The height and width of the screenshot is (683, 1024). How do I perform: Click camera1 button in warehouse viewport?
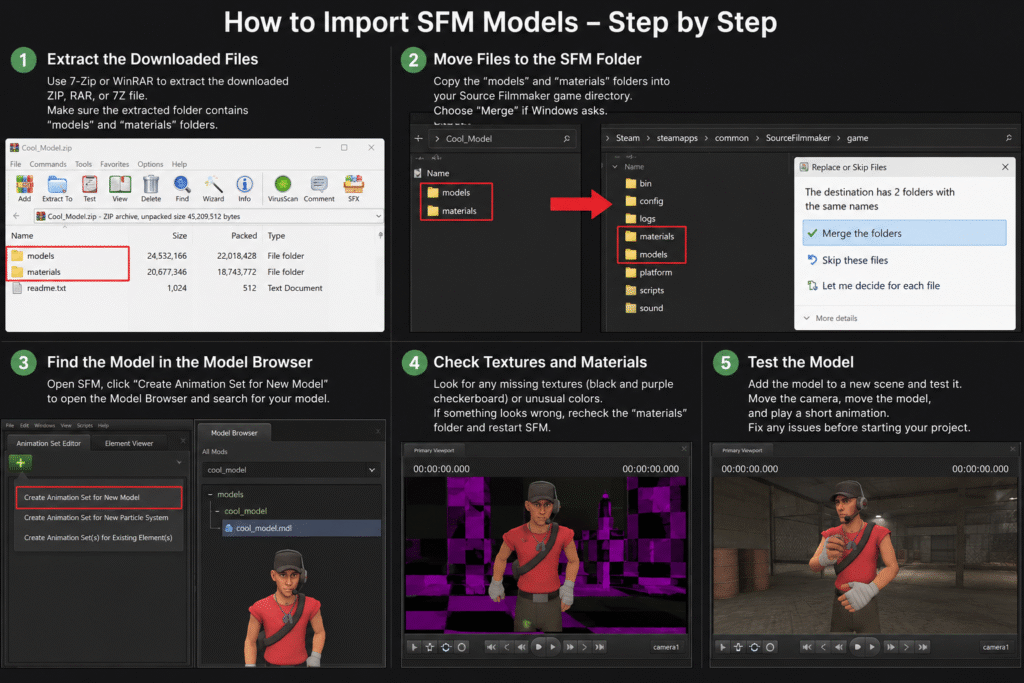pos(995,647)
